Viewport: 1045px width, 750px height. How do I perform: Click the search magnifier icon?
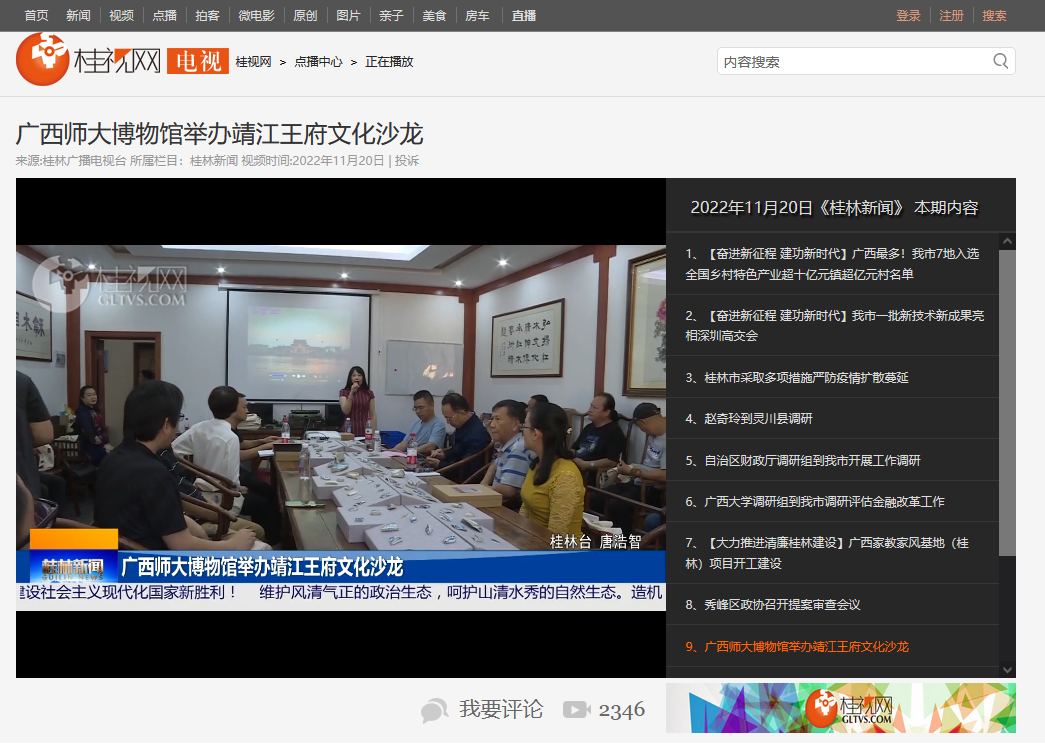(1000, 61)
